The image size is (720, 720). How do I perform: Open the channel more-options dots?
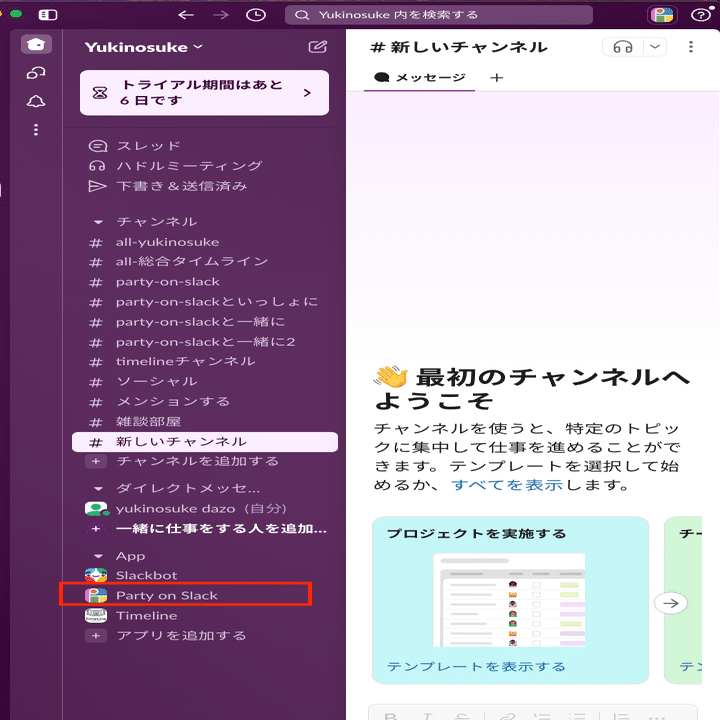pyautogui.click(x=691, y=47)
